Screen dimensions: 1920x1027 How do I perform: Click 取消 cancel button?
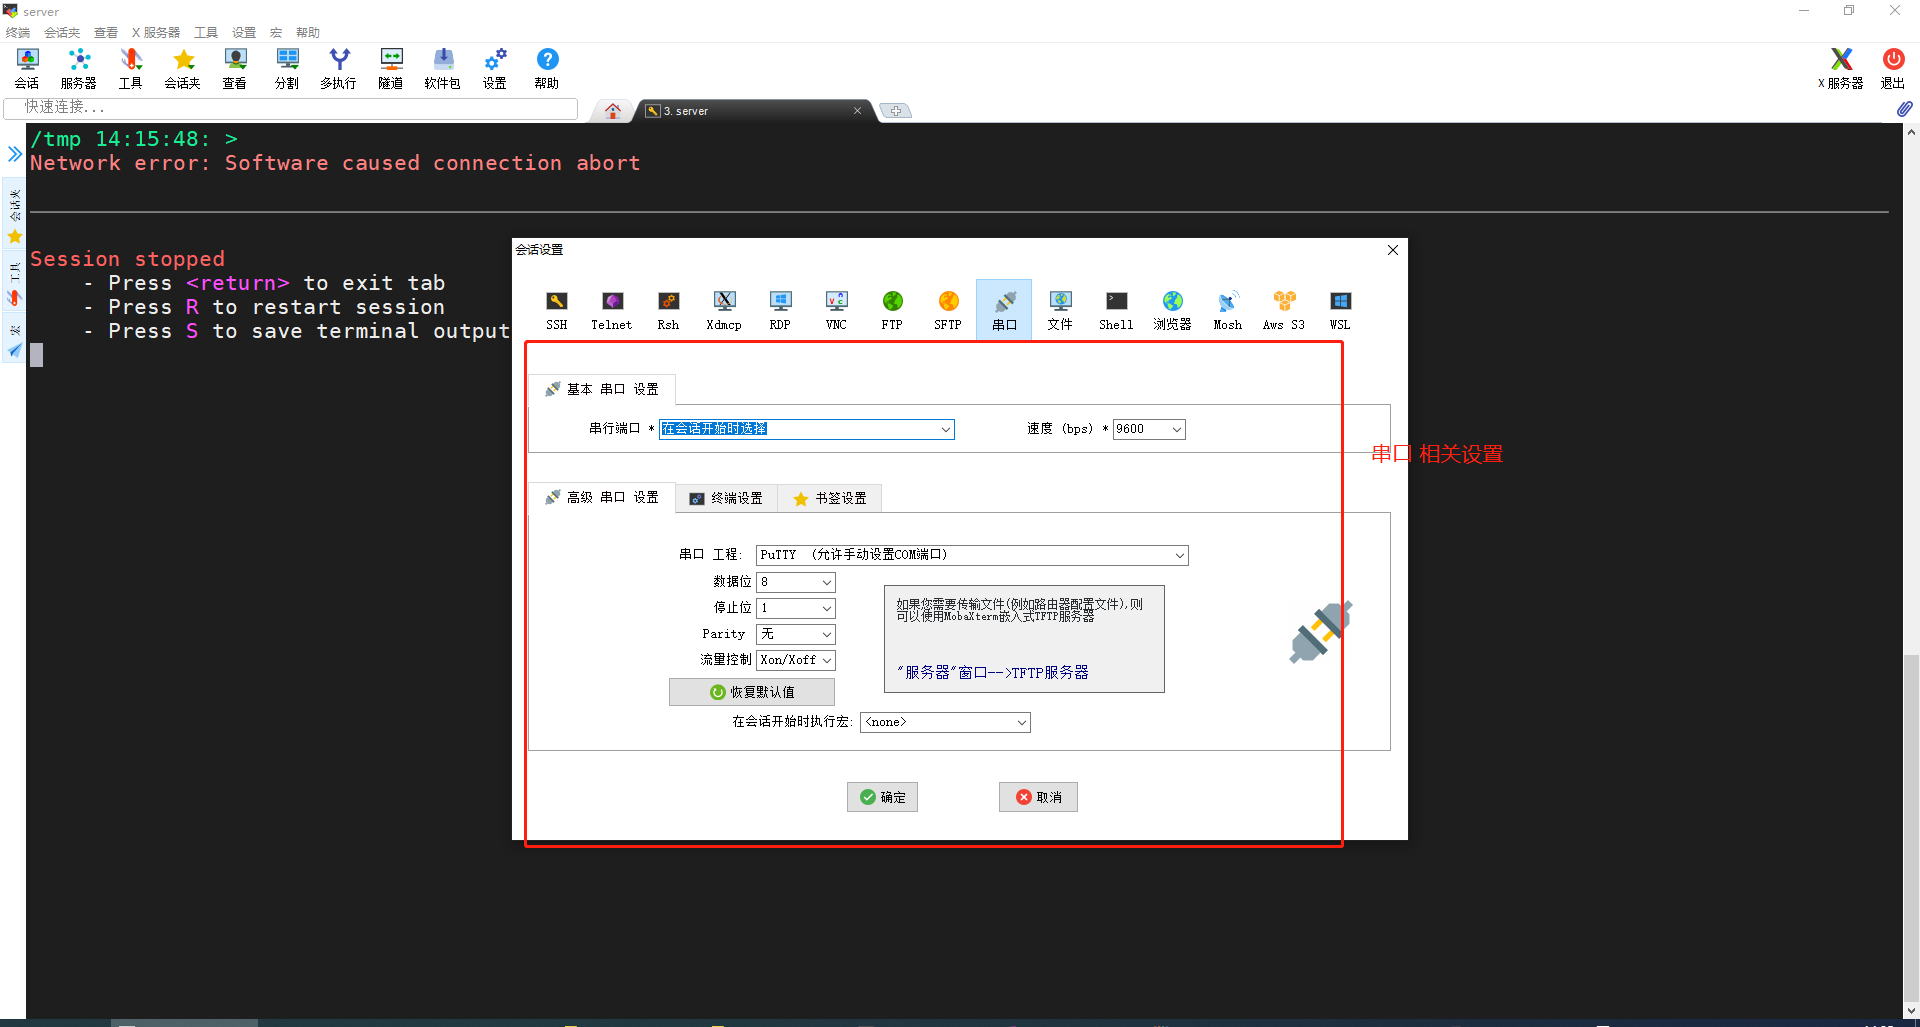1038,797
